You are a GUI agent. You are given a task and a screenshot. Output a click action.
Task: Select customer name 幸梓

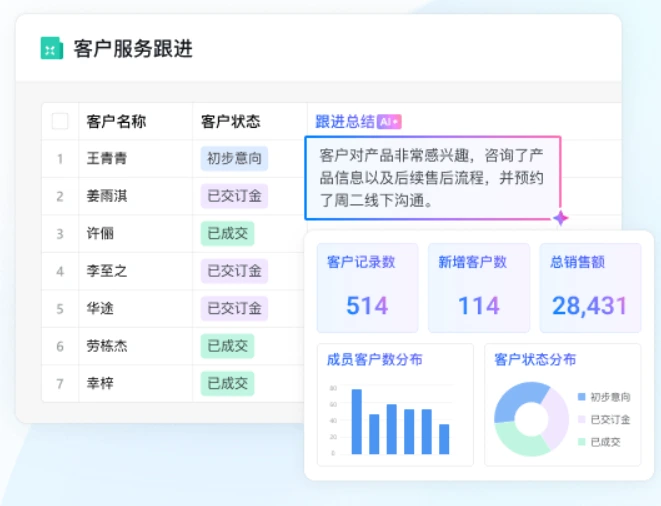(x=100, y=384)
